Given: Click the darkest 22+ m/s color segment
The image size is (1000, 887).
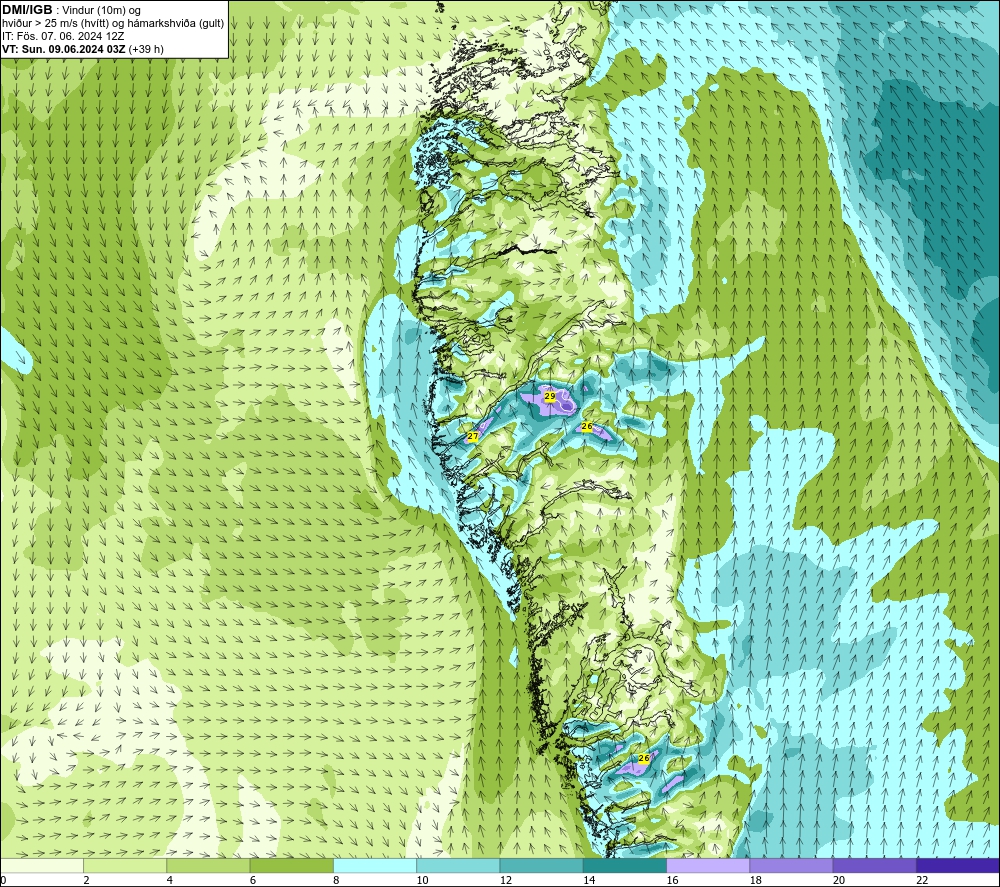Looking at the screenshot, I should coord(958,865).
